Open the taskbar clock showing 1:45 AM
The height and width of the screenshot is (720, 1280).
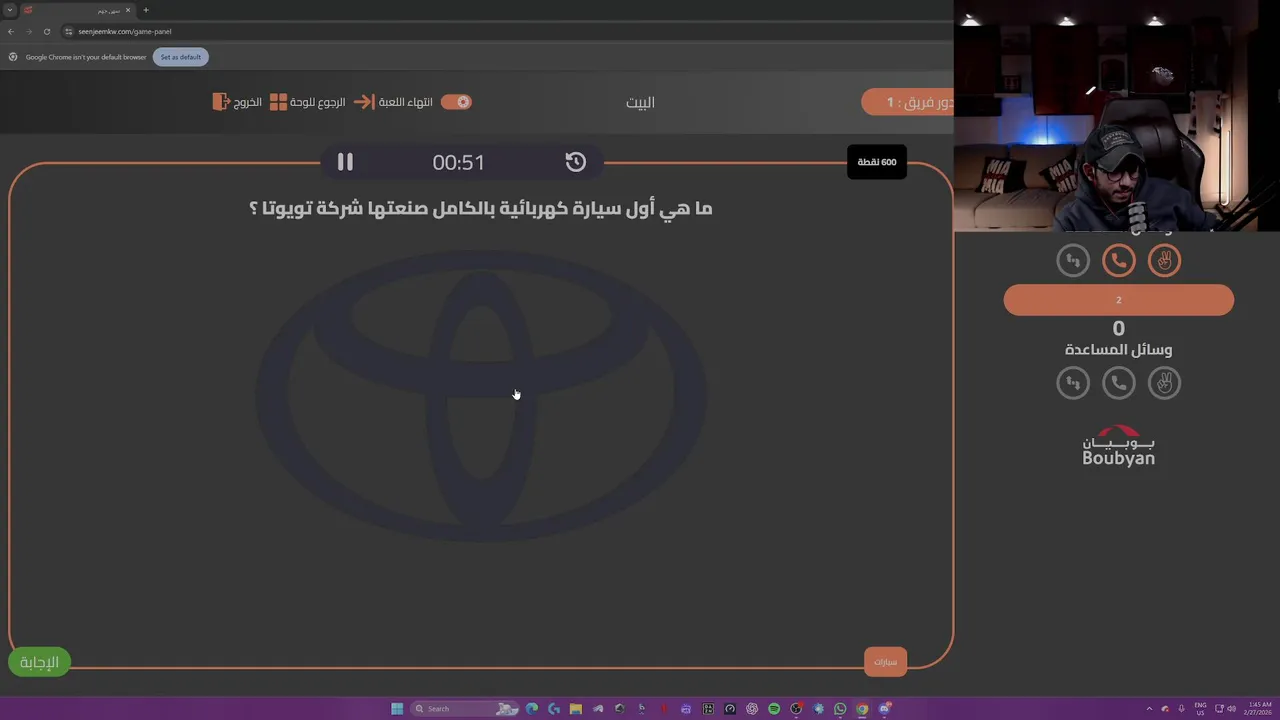[x=1258, y=709]
